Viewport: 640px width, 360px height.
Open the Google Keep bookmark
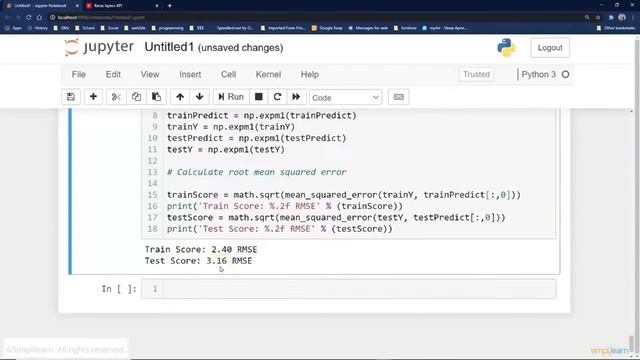click(x=327, y=28)
